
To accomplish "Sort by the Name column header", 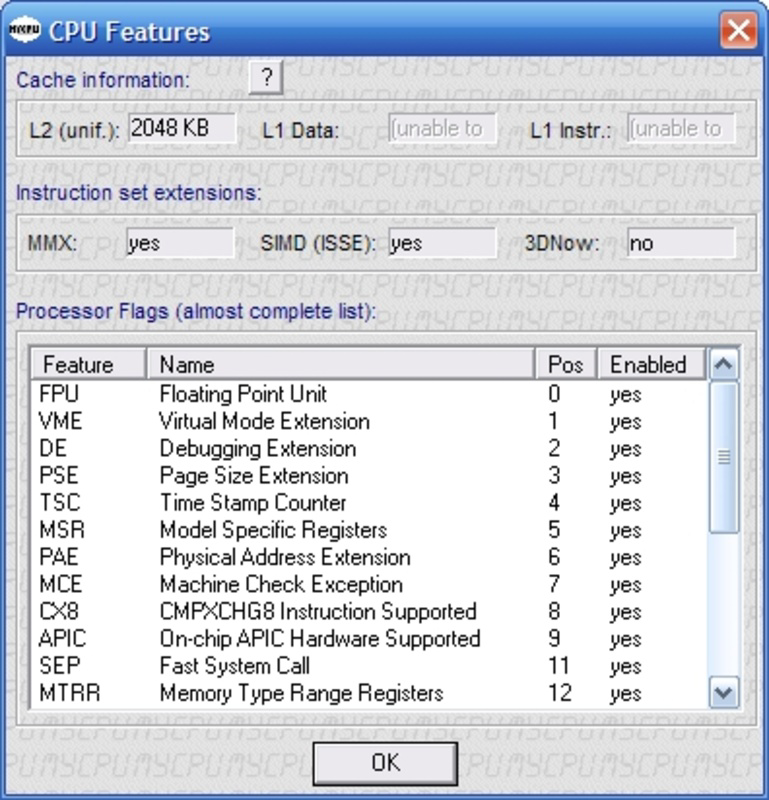I will click(341, 364).
